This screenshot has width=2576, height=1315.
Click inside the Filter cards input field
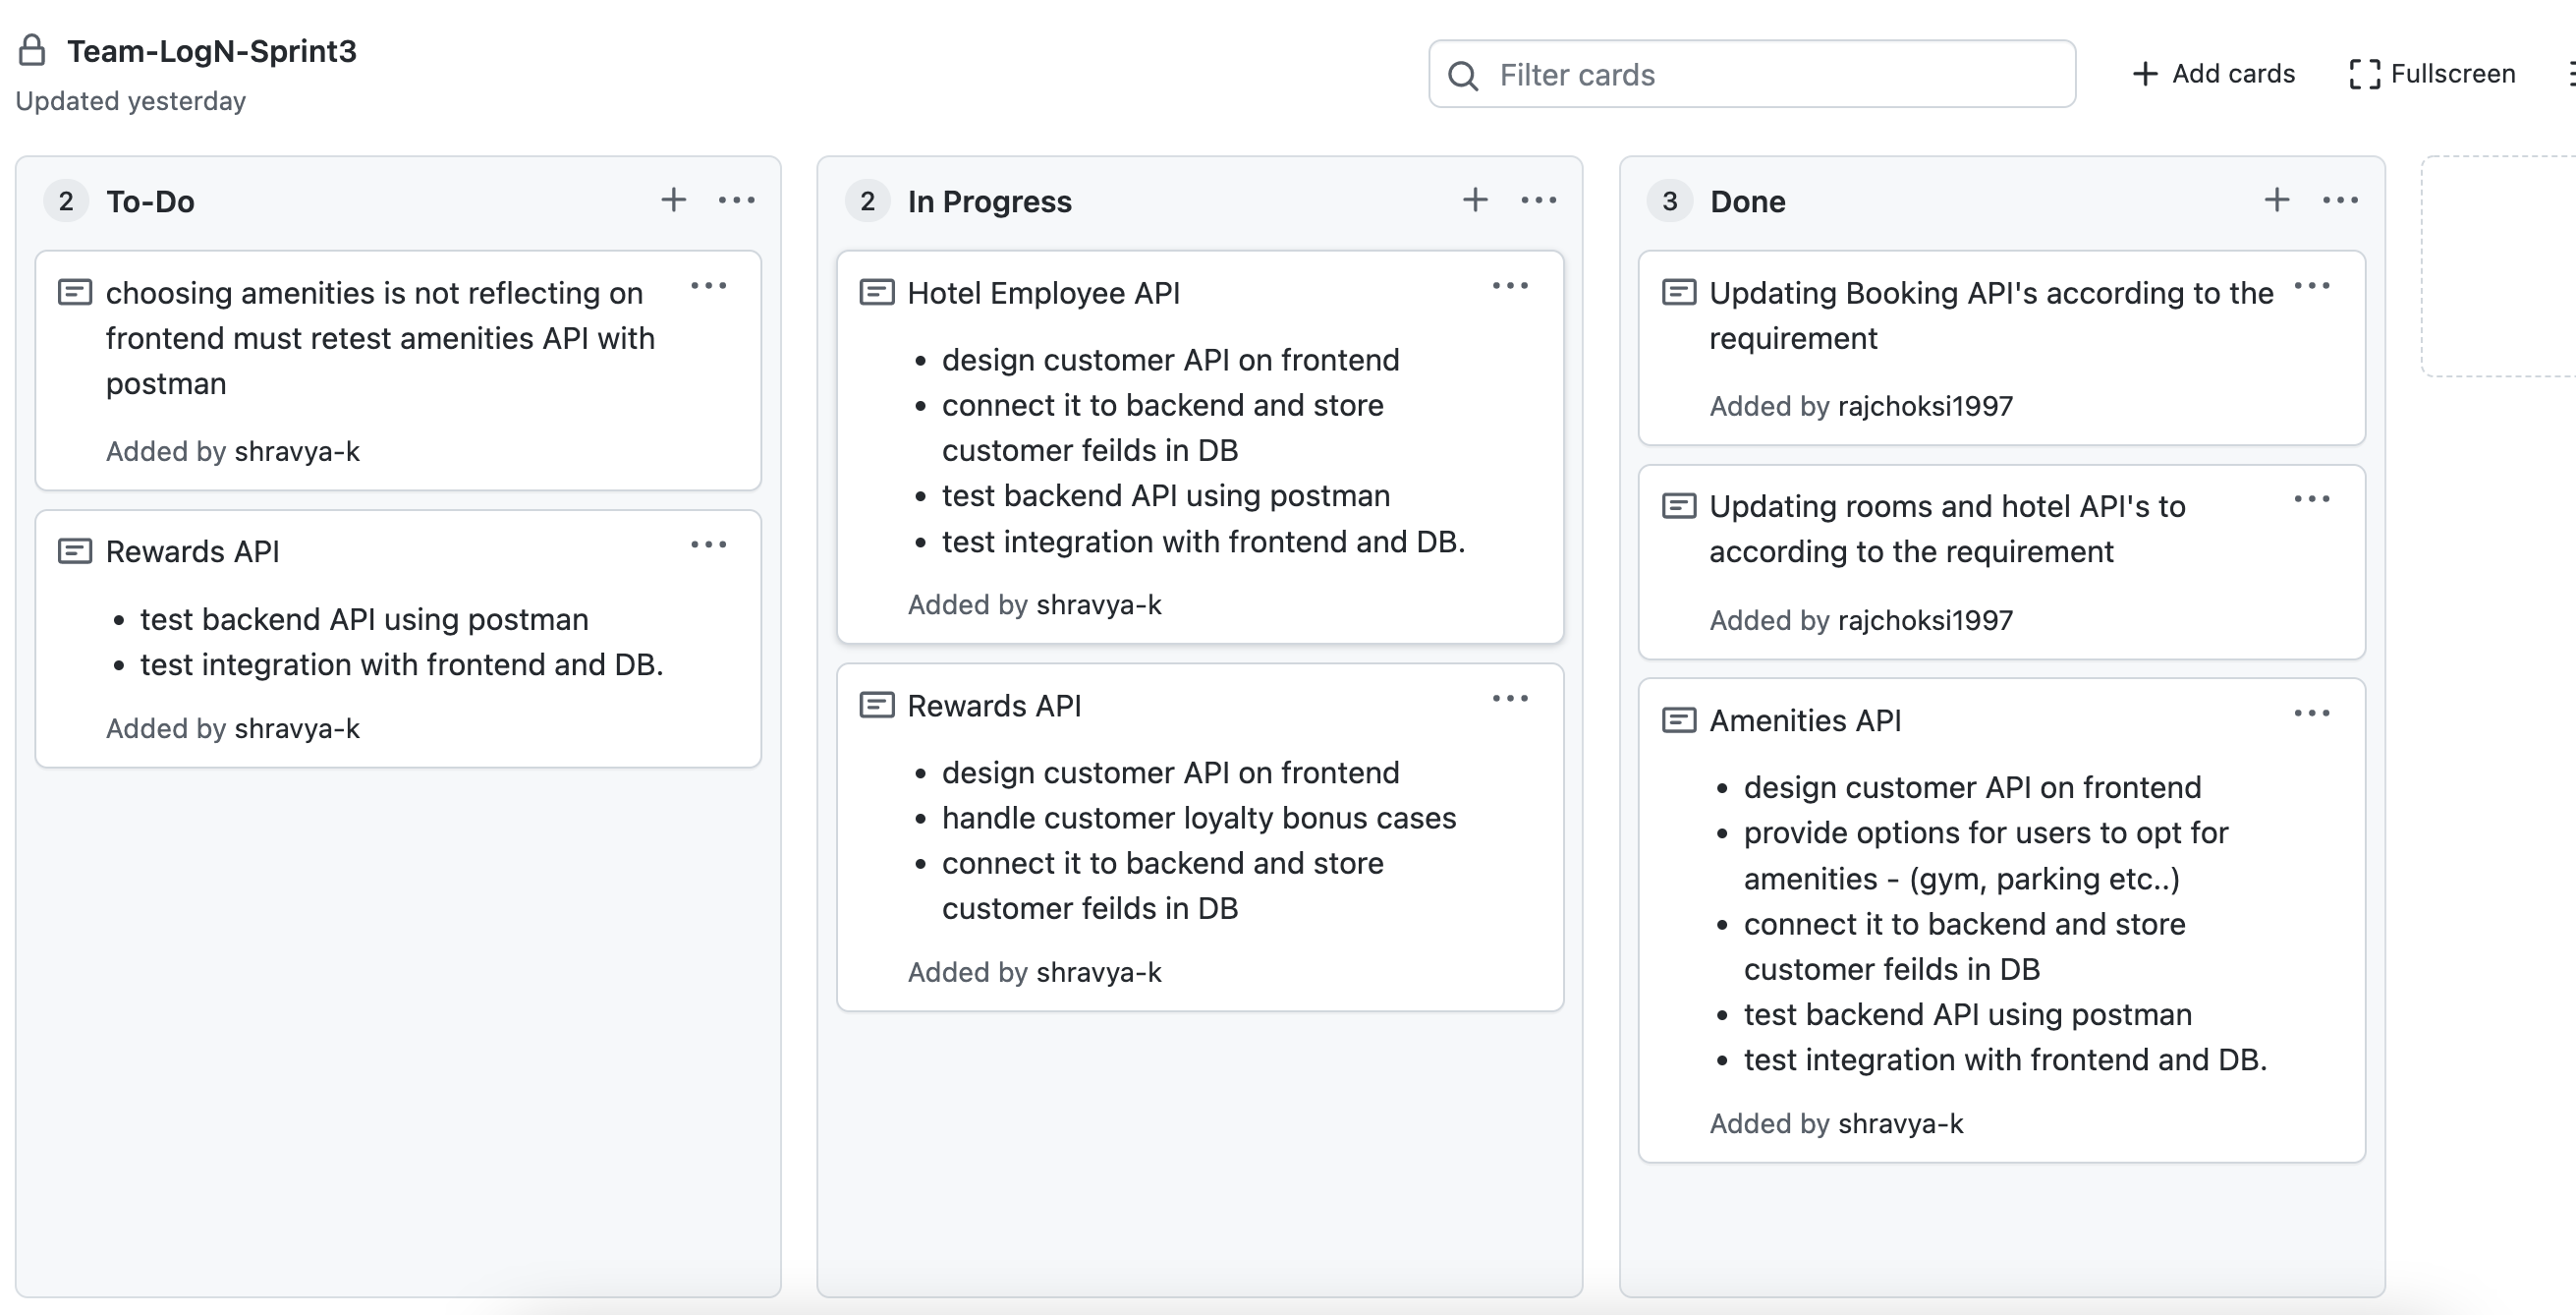[1750, 75]
